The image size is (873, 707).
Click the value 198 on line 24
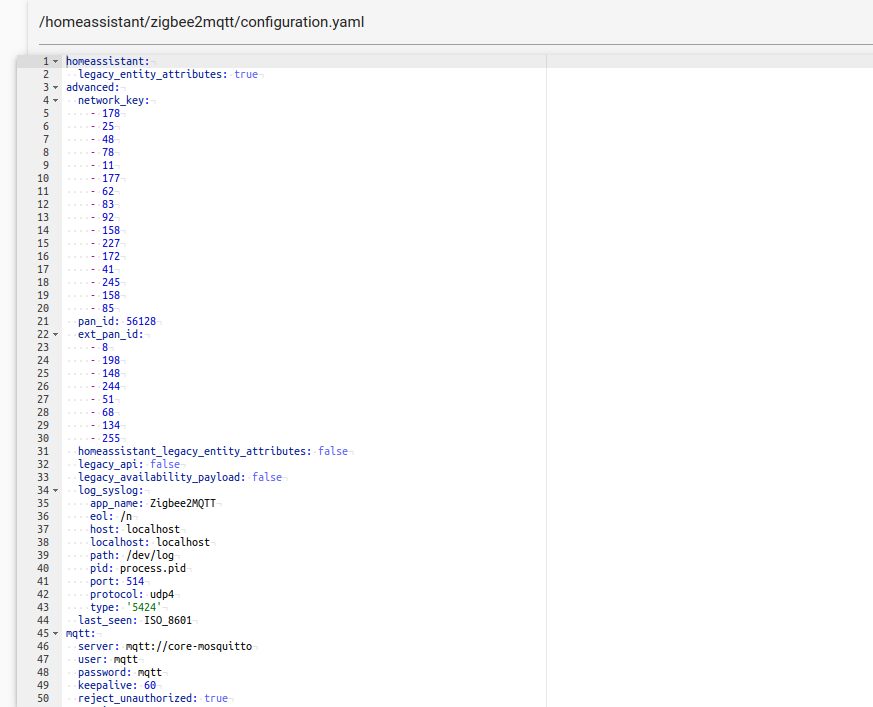coord(111,360)
